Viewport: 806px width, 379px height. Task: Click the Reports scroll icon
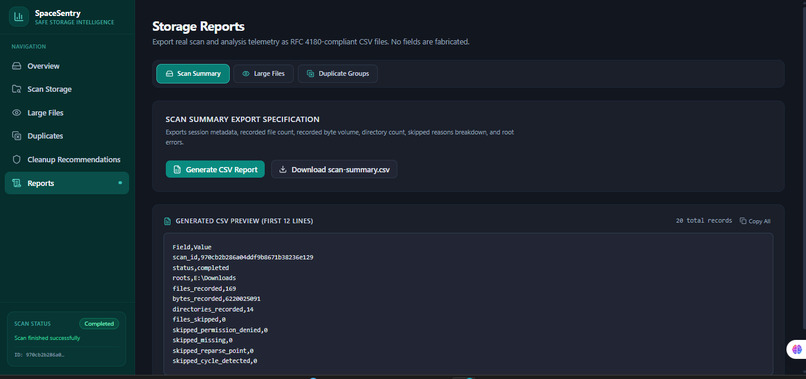(17, 183)
